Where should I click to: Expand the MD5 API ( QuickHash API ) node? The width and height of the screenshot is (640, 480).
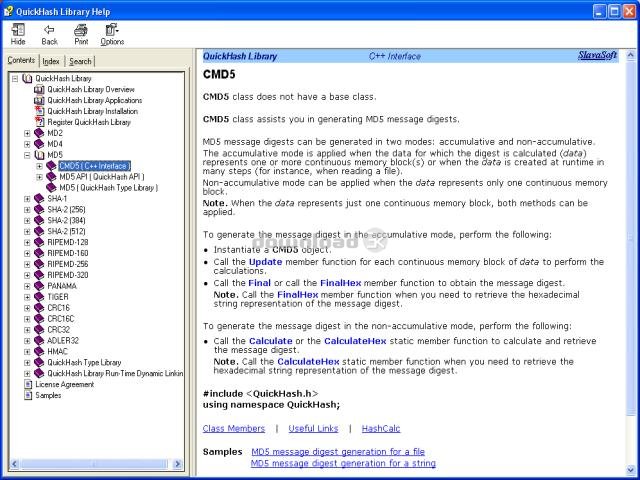39,177
